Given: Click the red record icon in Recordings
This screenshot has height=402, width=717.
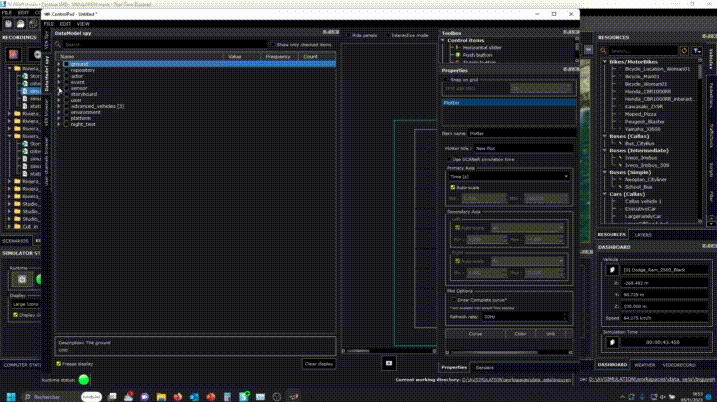Looking at the screenshot, I should pyautogui.click(x=14, y=54).
